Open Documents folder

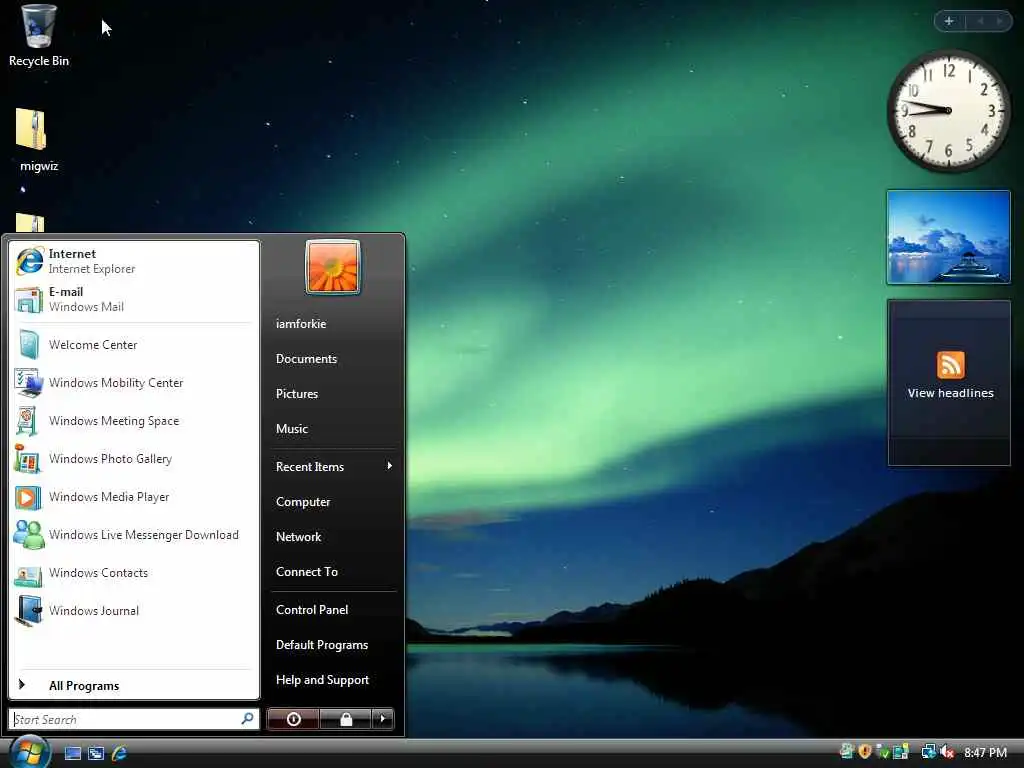(x=333, y=359)
